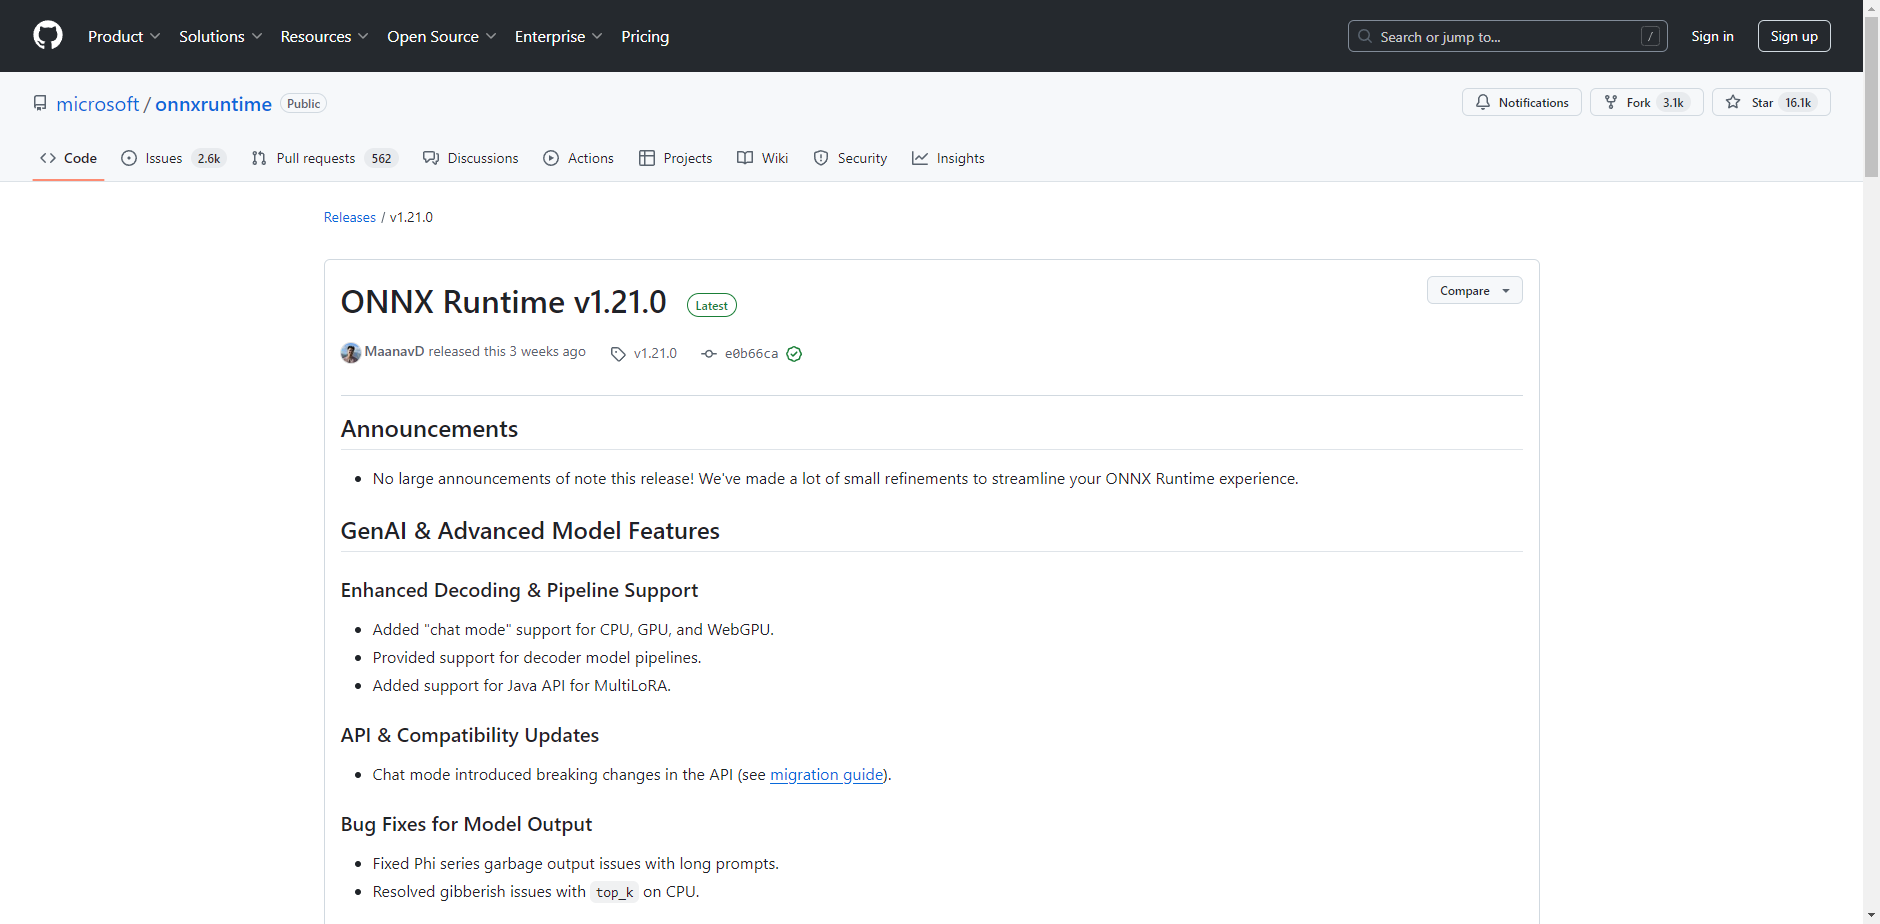Click the Issues count 2.6k badge
1880x924 pixels.
(x=209, y=158)
